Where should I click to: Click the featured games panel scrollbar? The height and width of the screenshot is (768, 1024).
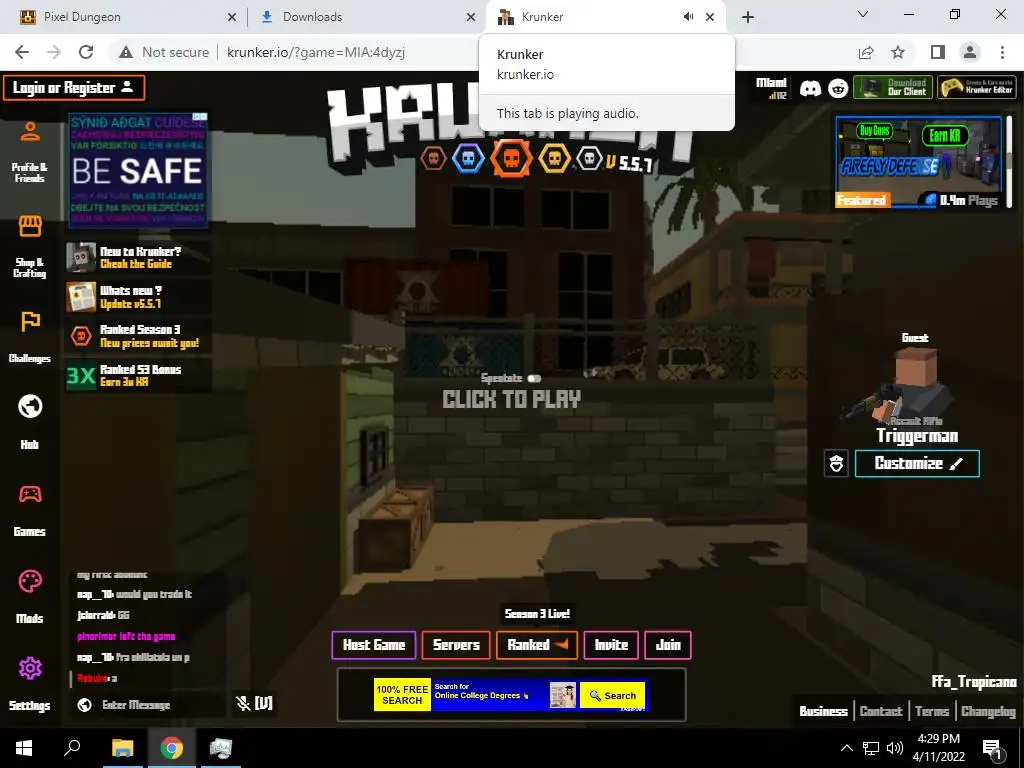click(x=1010, y=162)
